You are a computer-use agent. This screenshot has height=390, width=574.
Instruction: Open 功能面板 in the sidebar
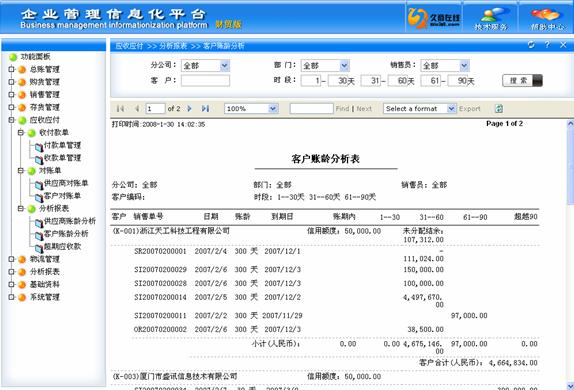click(x=35, y=56)
